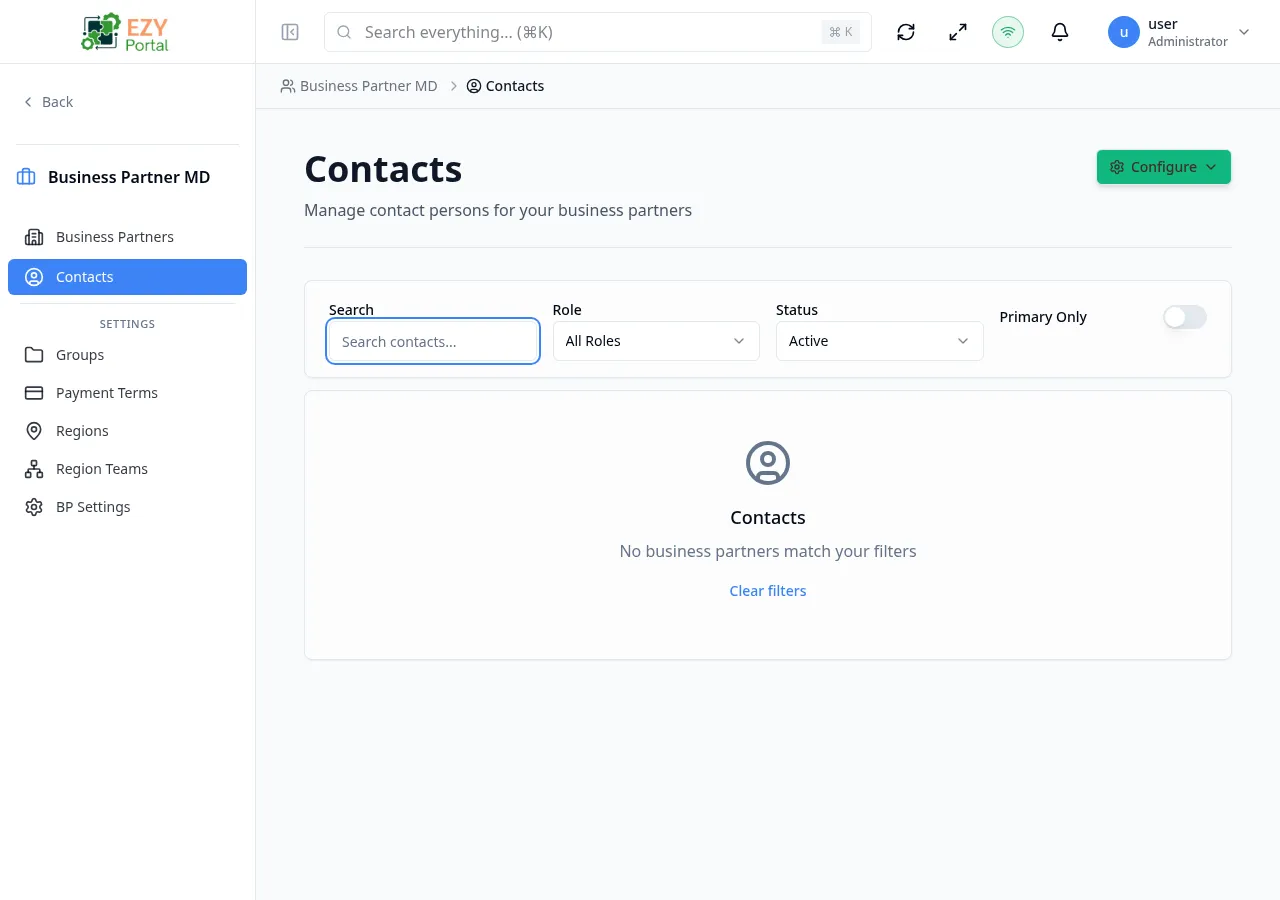Select Contacts in the sidebar menu
The height and width of the screenshot is (900, 1280).
84,277
